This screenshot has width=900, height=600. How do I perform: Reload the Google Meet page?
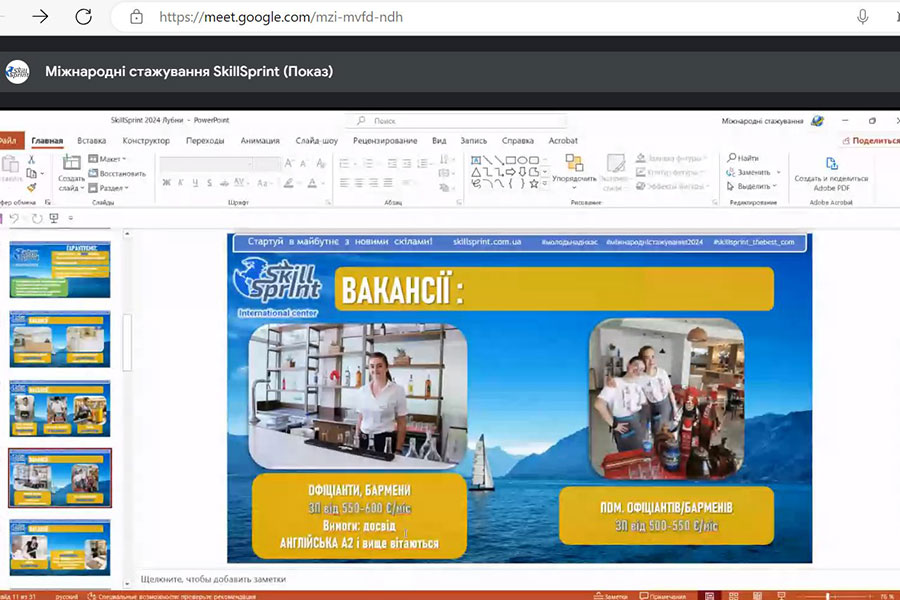click(84, 17)
